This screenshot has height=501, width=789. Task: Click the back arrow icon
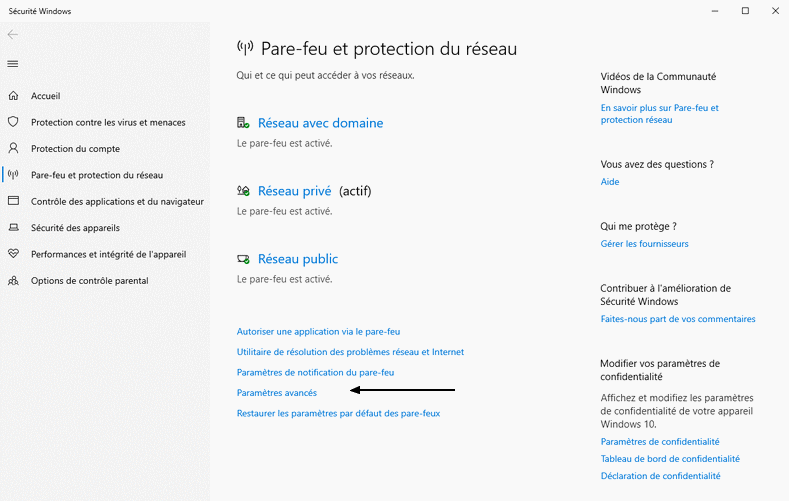pyautogui.click(x=13, y=34)
